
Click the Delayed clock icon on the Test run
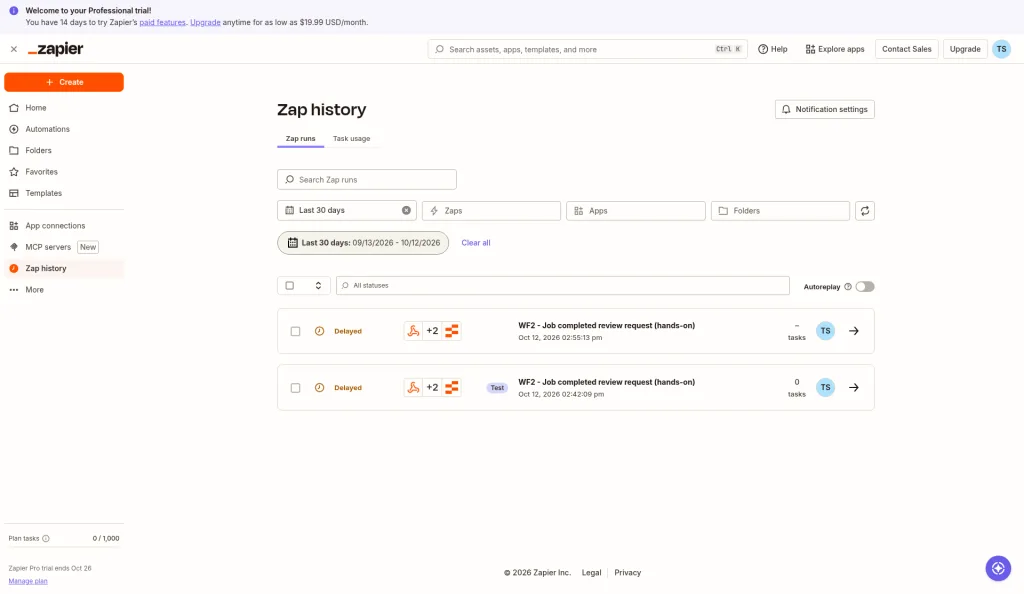click(319, 388)
